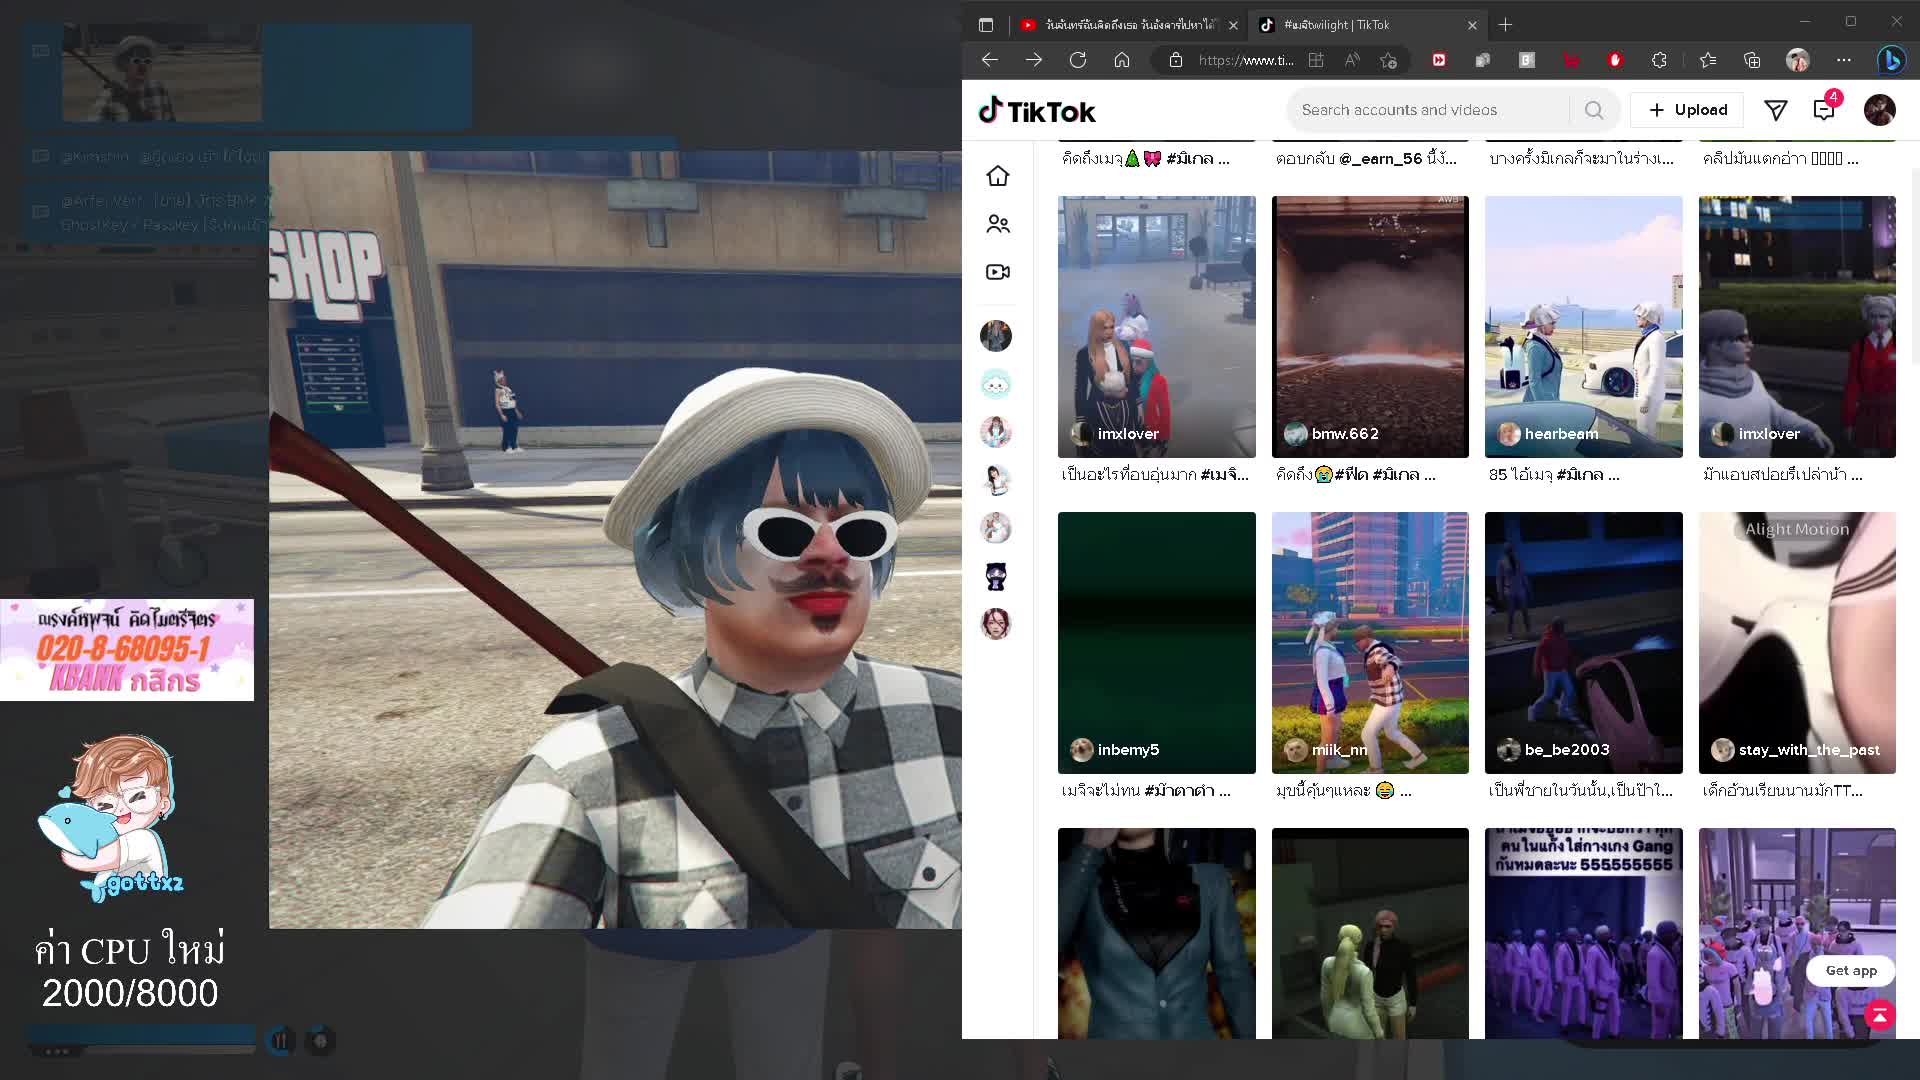Open the inbemy5 video thumbnail
1920x1080 pixels.
1156,642
